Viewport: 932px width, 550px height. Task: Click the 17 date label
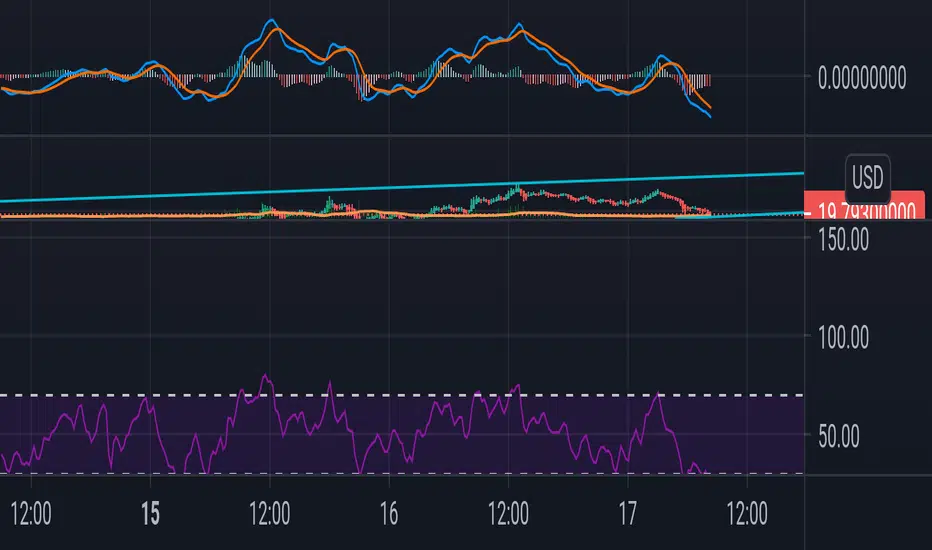pyautogui.click(x=628, y=514)
